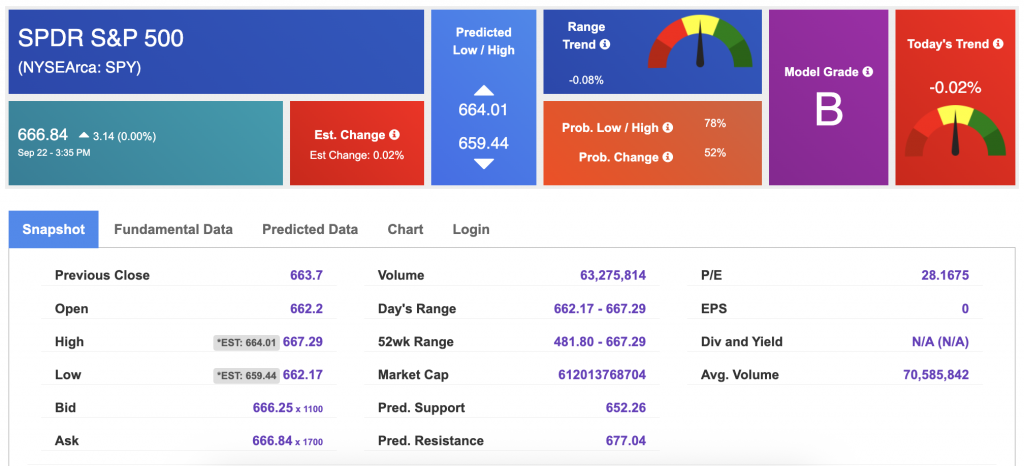1024x466 pixels.
Task: Click the up arrow above 664.01
Action: click(483, 91)
